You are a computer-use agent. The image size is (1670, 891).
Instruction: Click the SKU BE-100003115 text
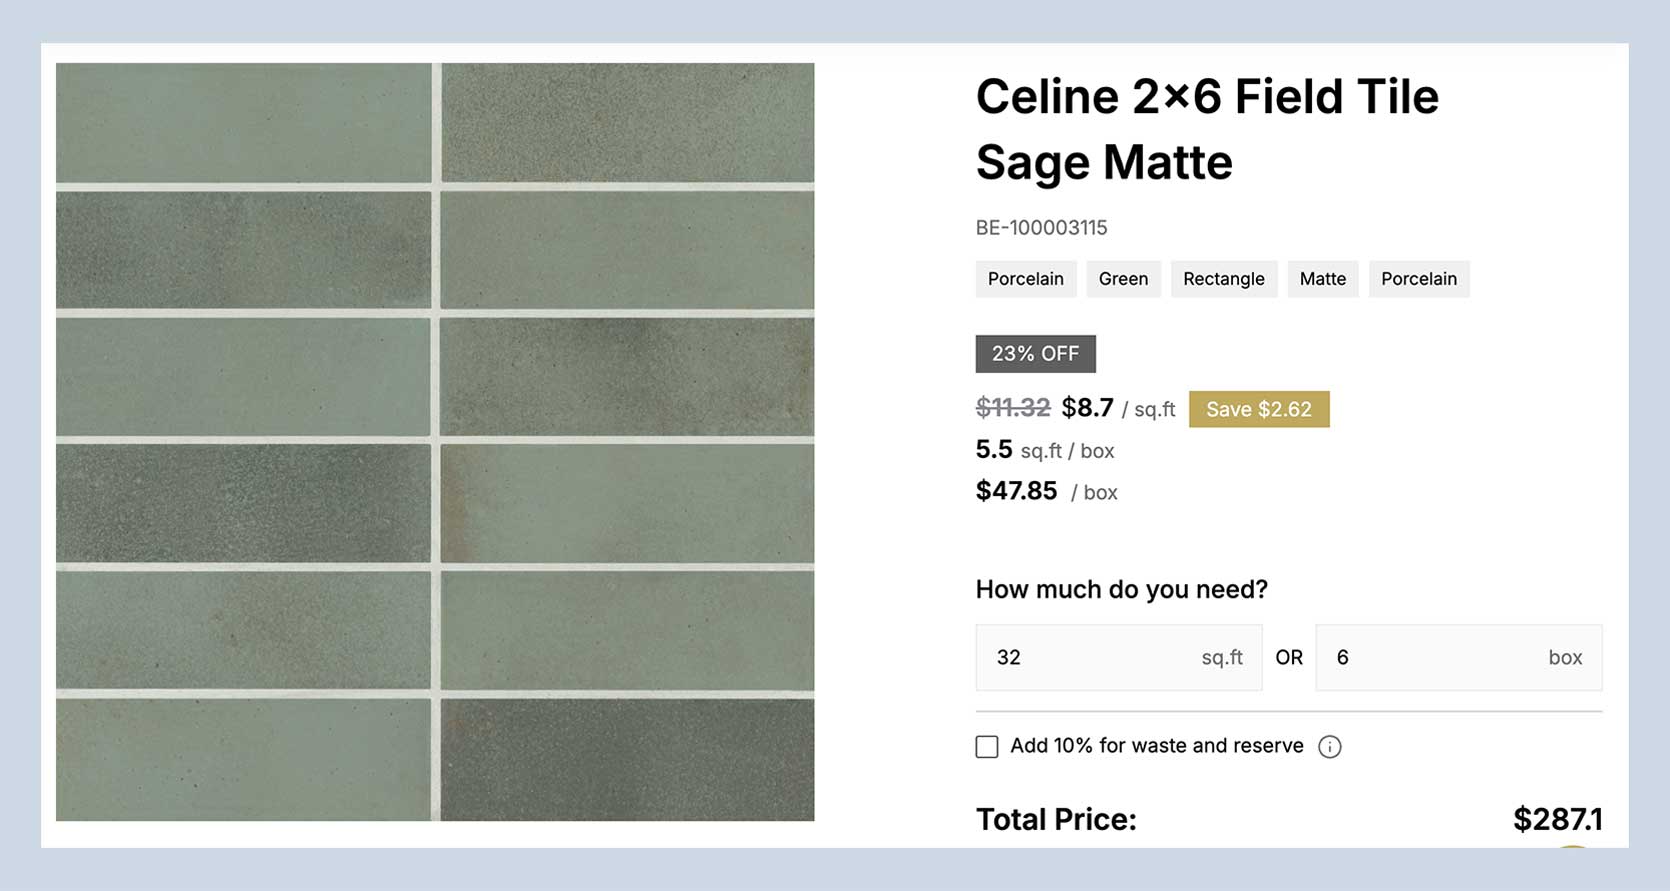coord(1041,228)
